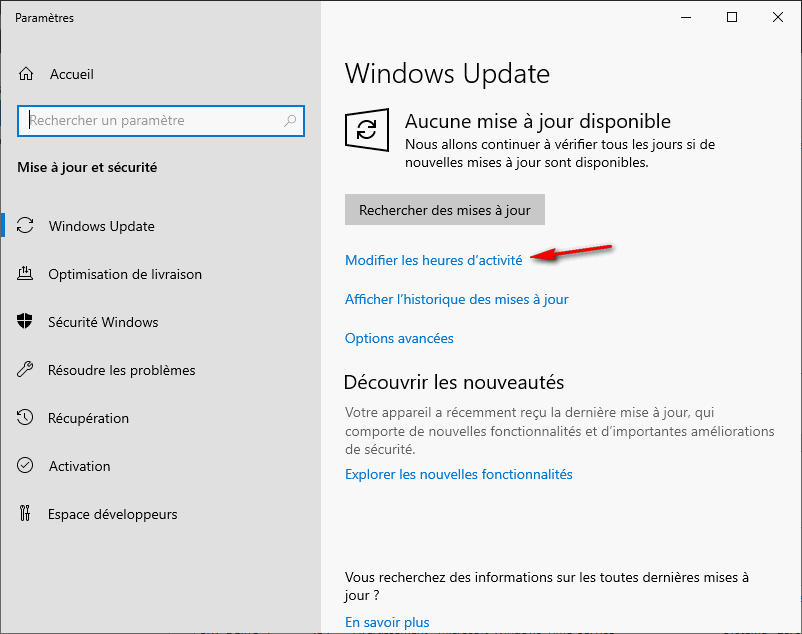Screen dimensions: 802x634
Task: Click the Optimisation de livraison icon
Action: [x=27, y=274]
